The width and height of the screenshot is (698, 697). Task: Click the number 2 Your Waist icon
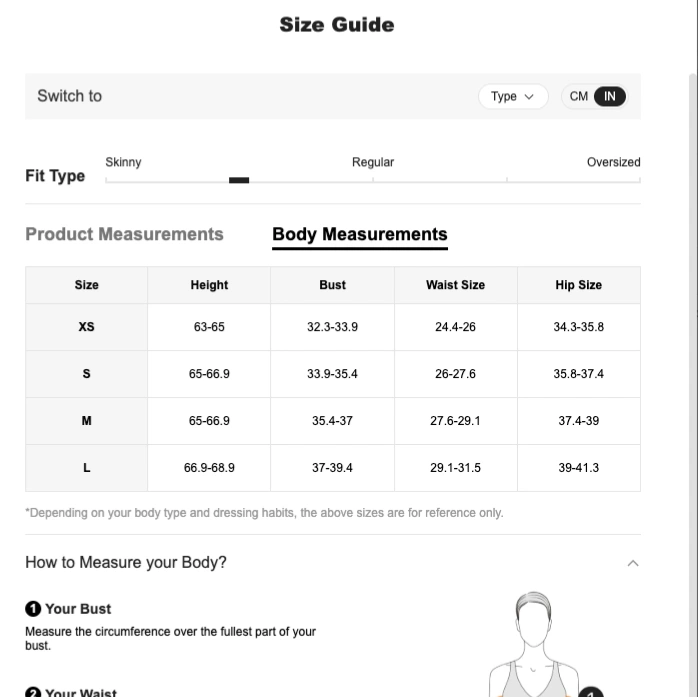pos(33,692)
